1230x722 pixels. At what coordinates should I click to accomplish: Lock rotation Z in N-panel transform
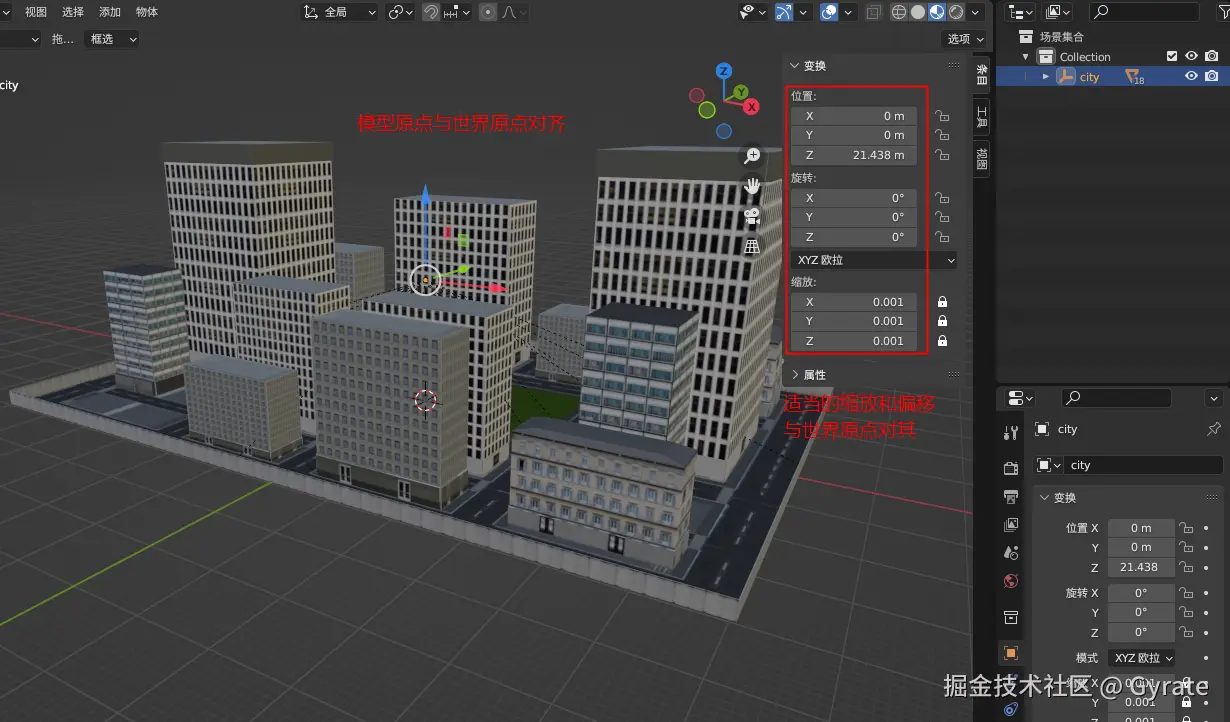point(942,237)
